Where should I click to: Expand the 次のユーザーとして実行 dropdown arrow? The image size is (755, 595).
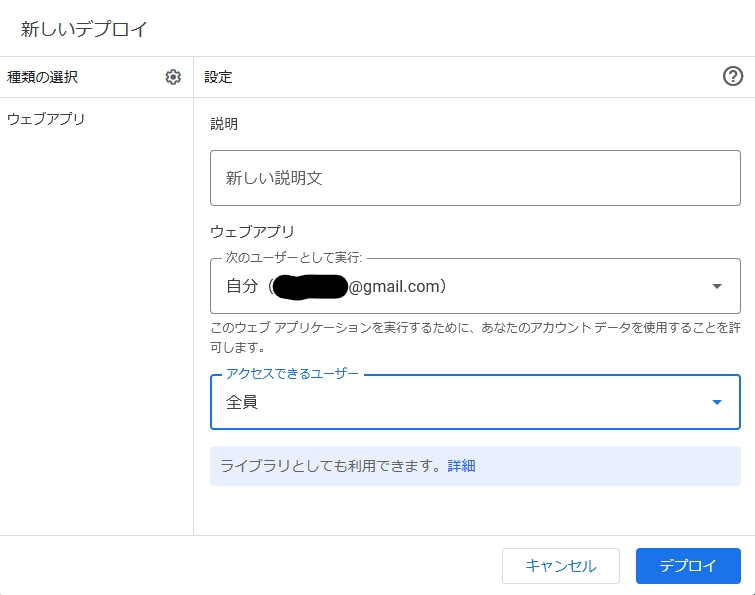[716, 286]
